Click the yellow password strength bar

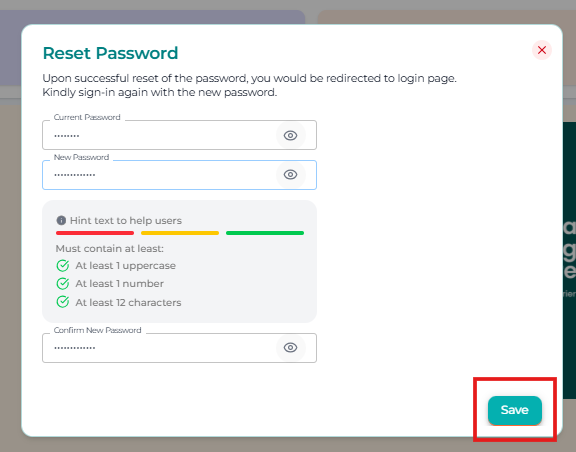180,233
